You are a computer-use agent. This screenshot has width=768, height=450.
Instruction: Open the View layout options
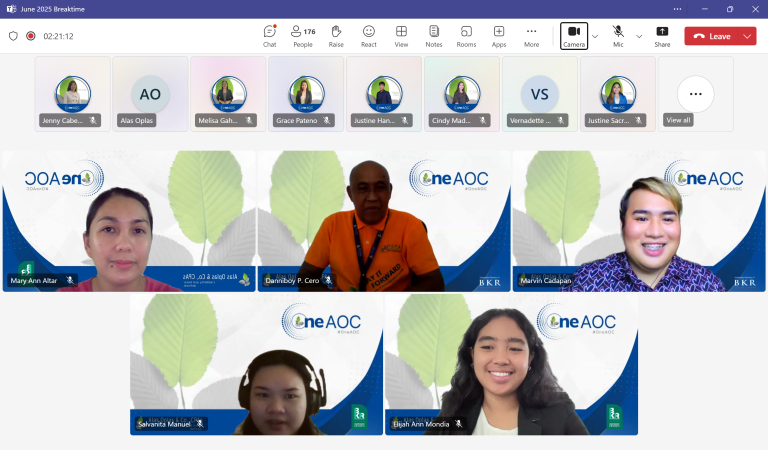coord(401,36)
